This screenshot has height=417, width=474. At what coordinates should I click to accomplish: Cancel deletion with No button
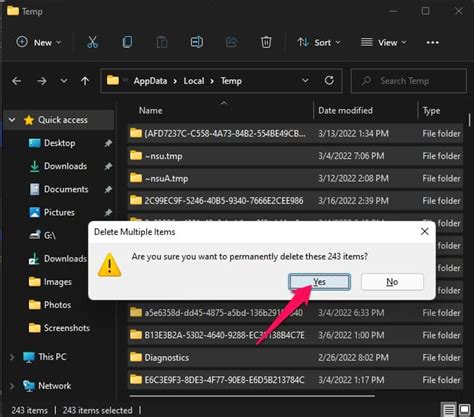(x=392, y=282)
